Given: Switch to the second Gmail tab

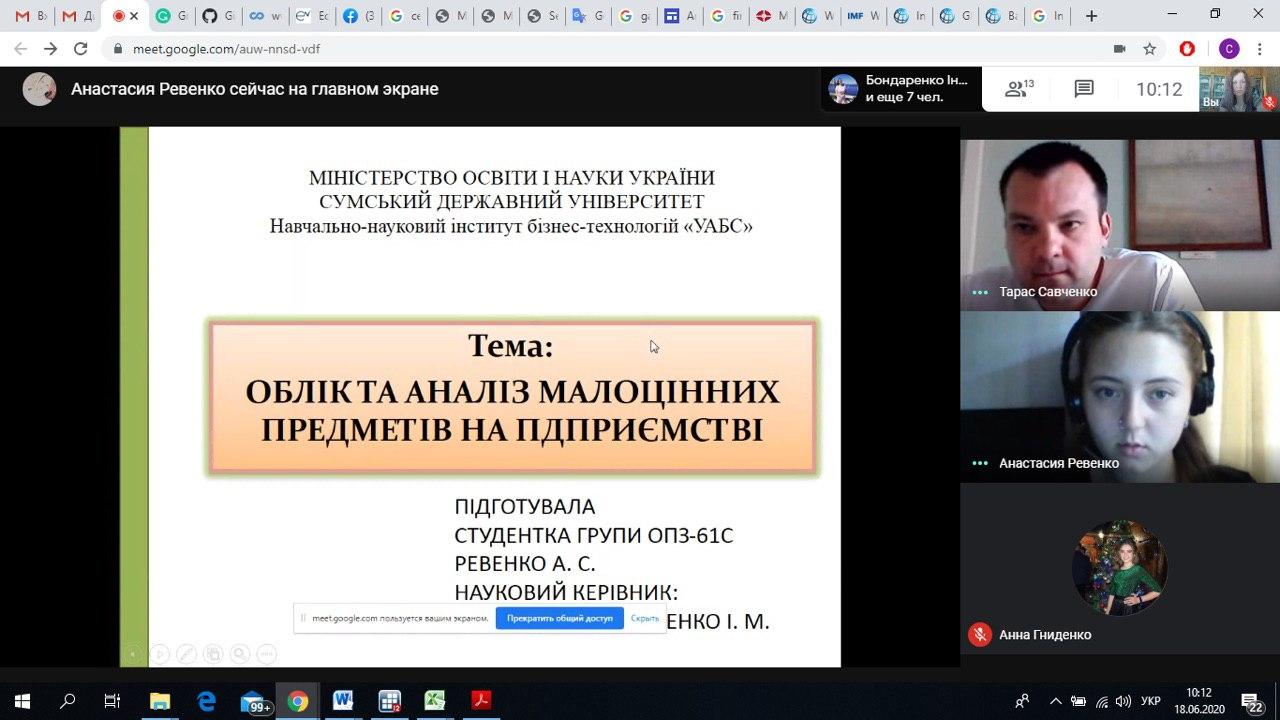Looking at the screenshot, I should (x=77, y=16).
